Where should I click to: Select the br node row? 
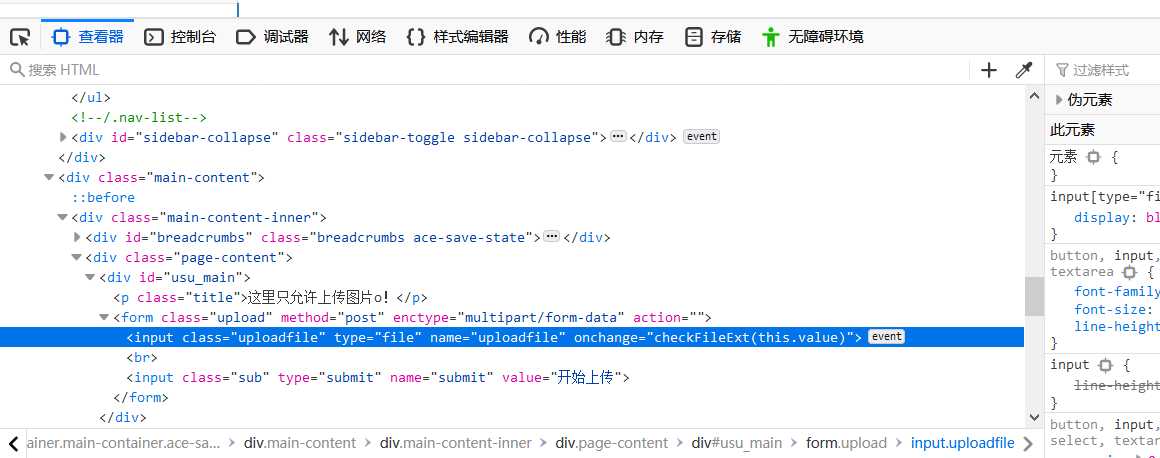point(512,357)
